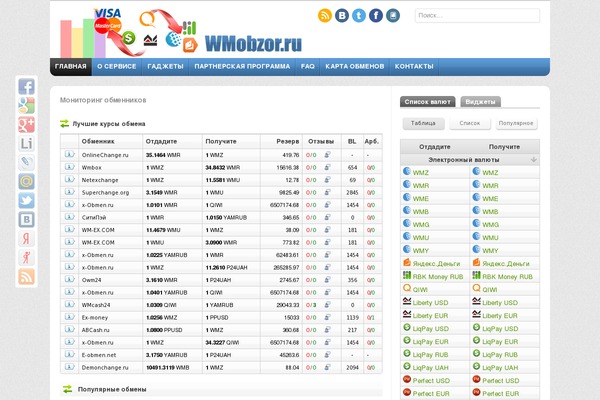This screenshot has height=400, width=600.
Task: Open info icon for Ex-money row
Action: pos(69,317)
